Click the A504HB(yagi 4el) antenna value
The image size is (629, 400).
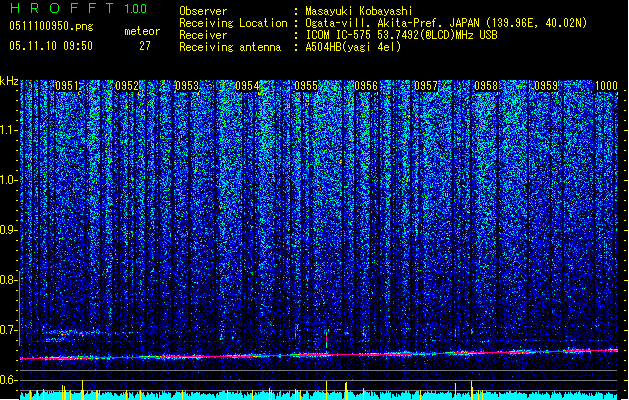point(353,47)
